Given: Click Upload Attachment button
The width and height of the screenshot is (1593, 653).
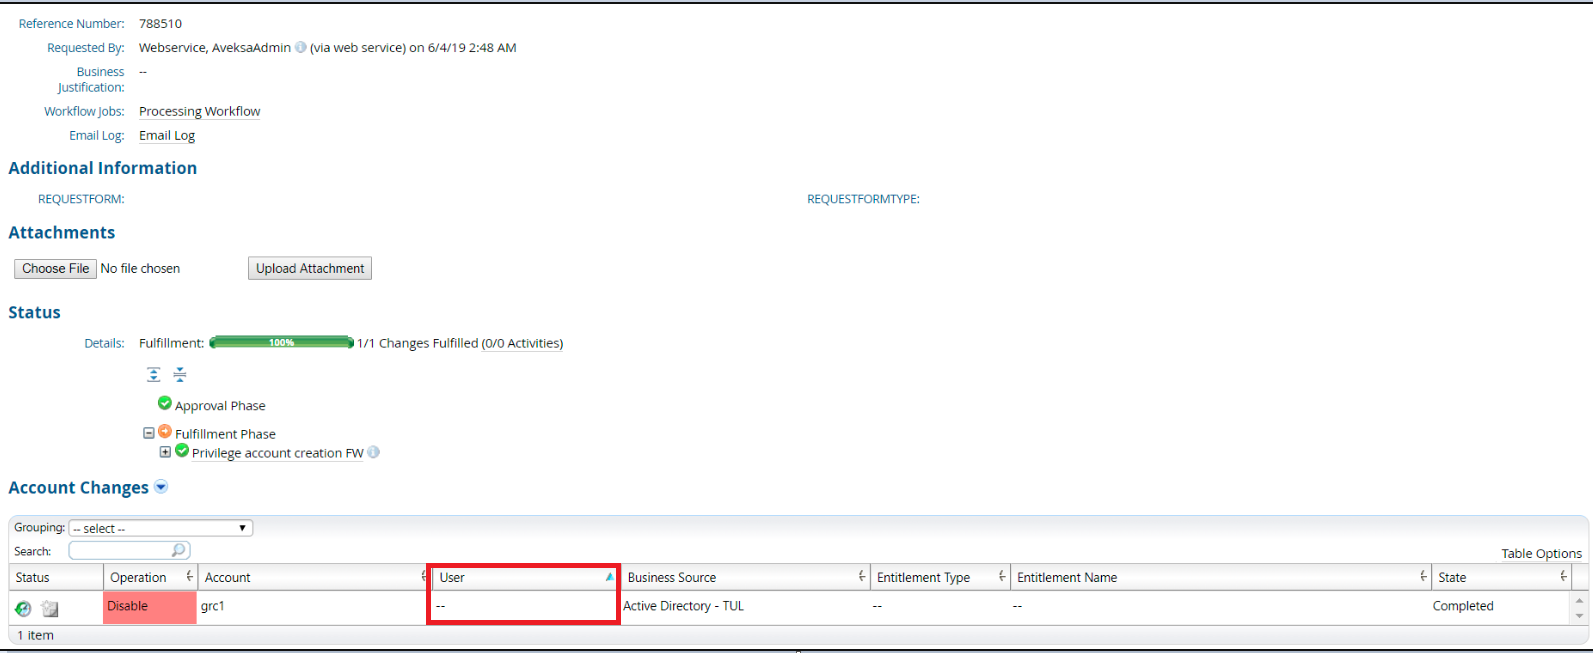Looking at the screenshot, I should (x=310, y=268).
